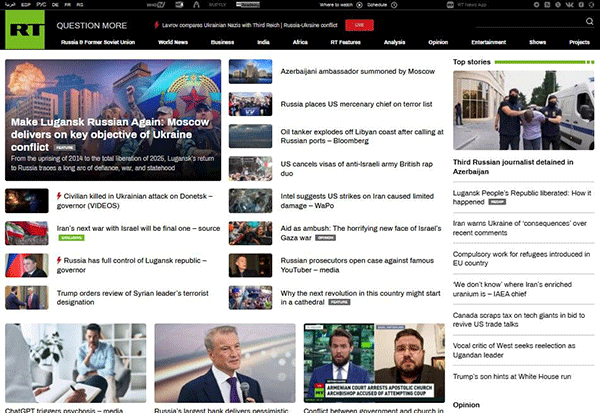Click the Azerbaijani ambassador story thumbnail
The width and height of the screenshot is (600, 413).
tap(251, 71)
